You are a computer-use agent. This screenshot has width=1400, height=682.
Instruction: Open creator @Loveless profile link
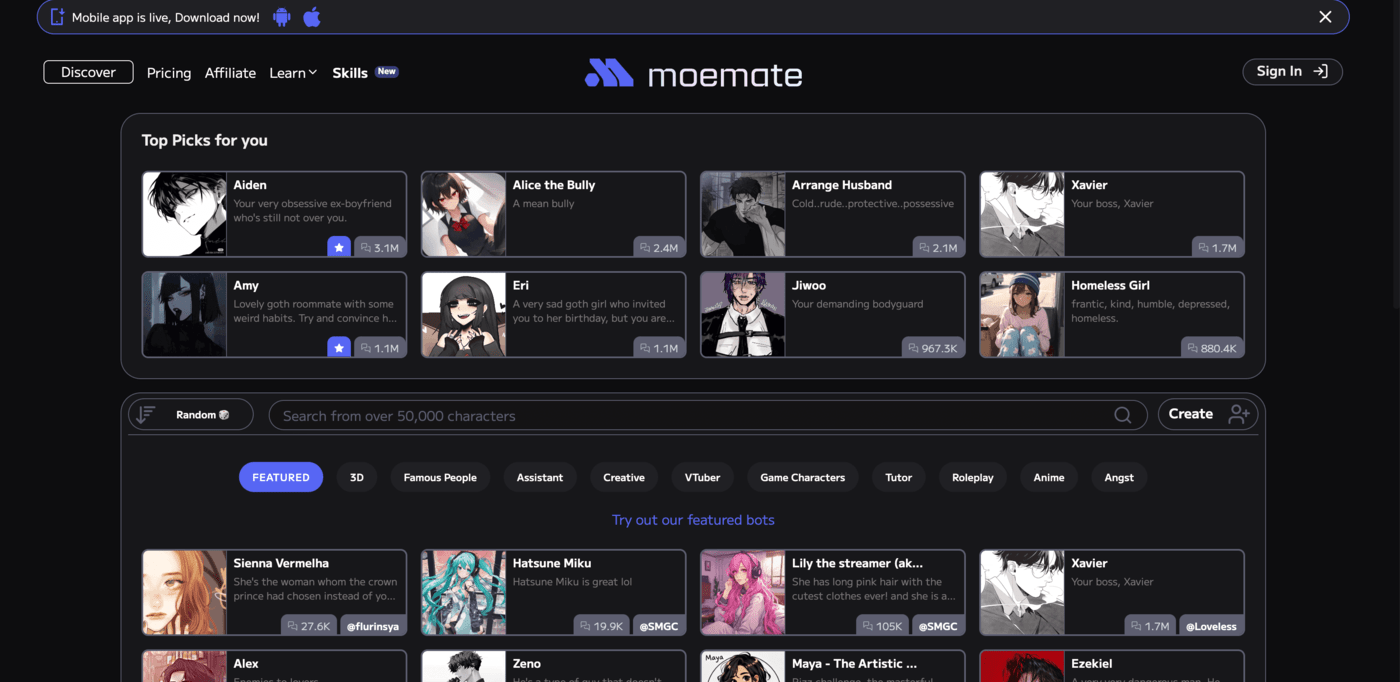coord(1211,626)
